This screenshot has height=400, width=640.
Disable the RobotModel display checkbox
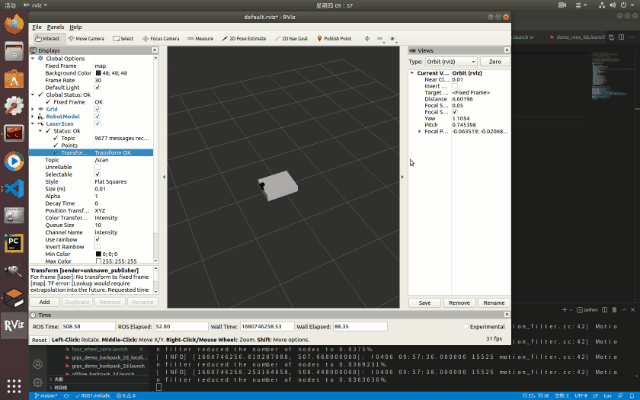click(97, 116)
